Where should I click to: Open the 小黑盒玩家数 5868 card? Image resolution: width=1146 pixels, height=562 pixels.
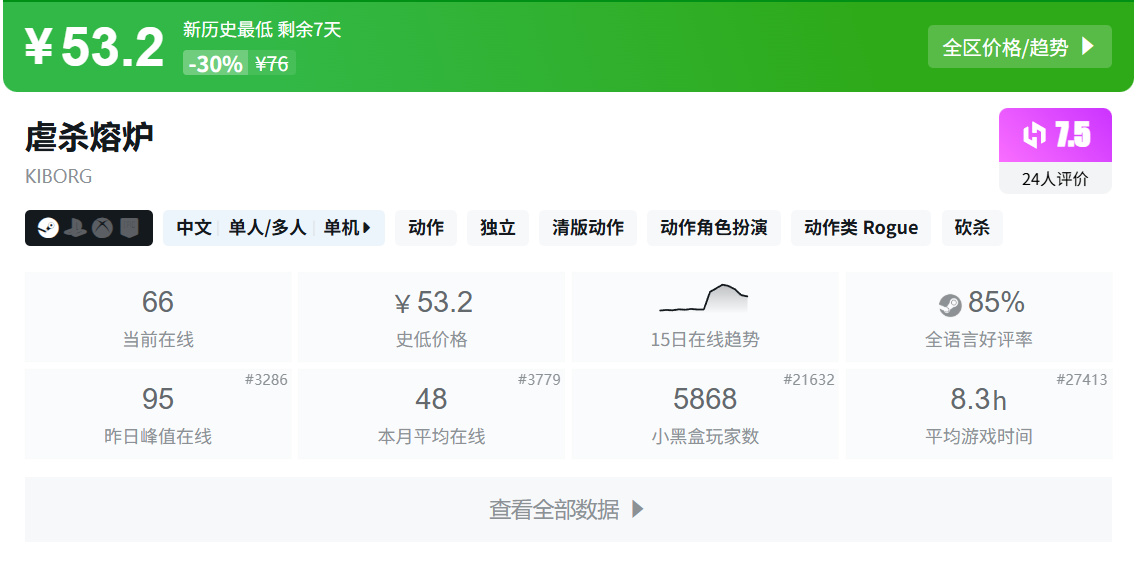[x=705, y=414]
